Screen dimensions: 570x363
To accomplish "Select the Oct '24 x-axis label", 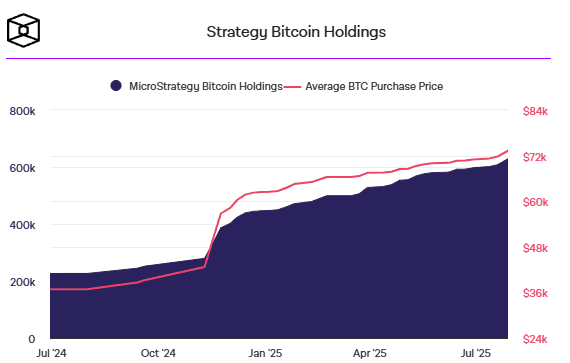I will pyautogui.click(x=158, y=353).
